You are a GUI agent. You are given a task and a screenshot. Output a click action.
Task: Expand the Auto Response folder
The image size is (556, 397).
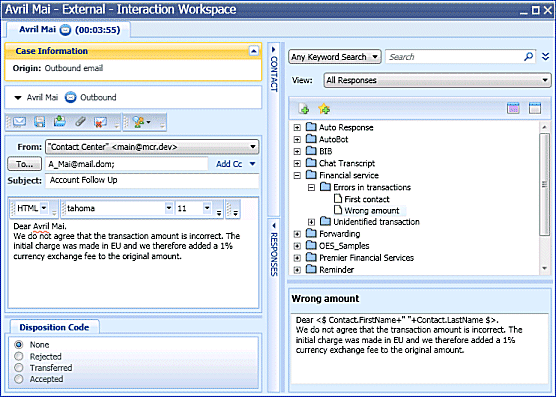tap(297, 127)
